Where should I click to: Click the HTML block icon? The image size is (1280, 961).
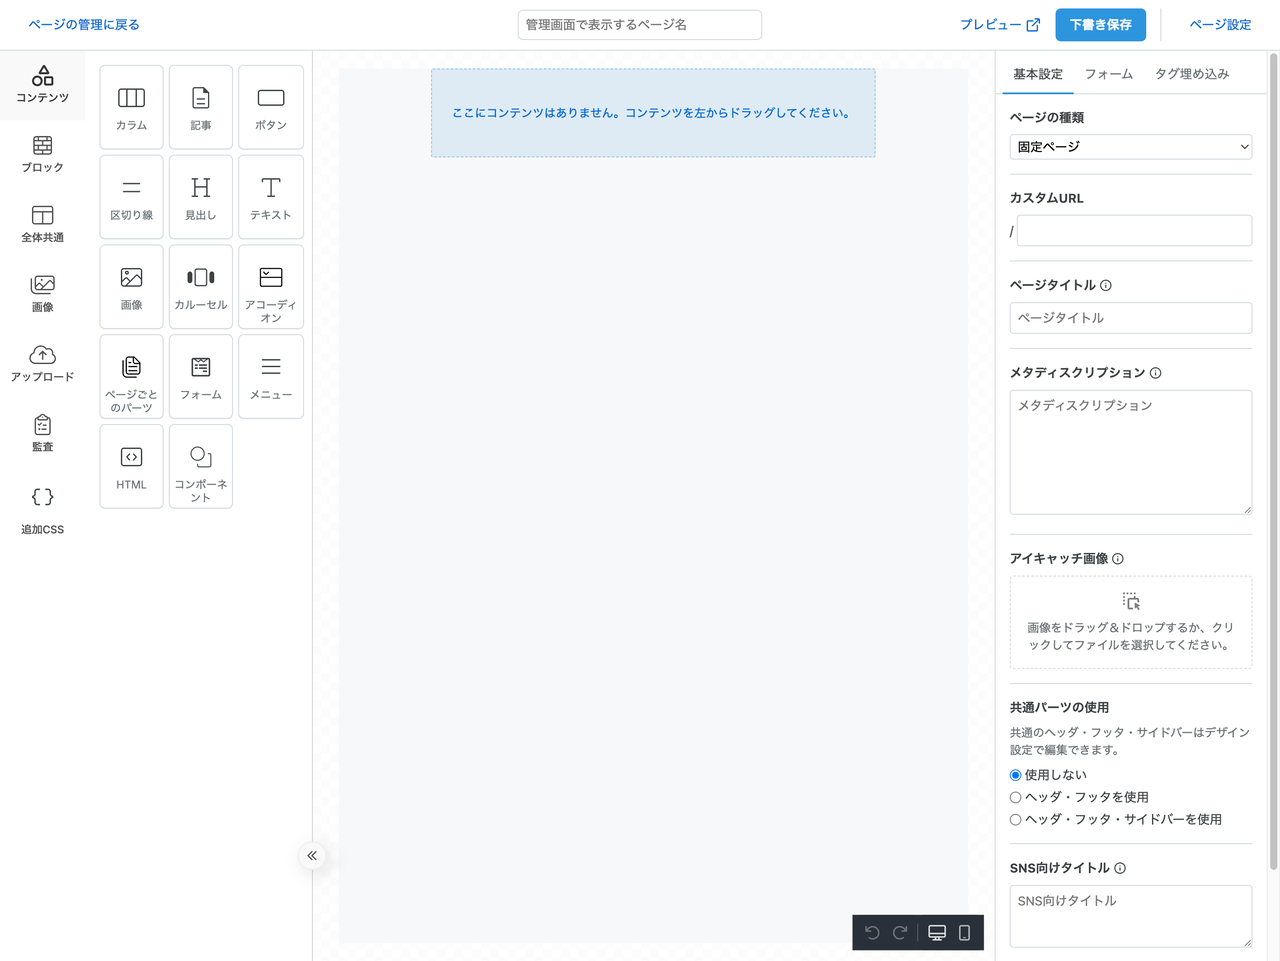131,466
